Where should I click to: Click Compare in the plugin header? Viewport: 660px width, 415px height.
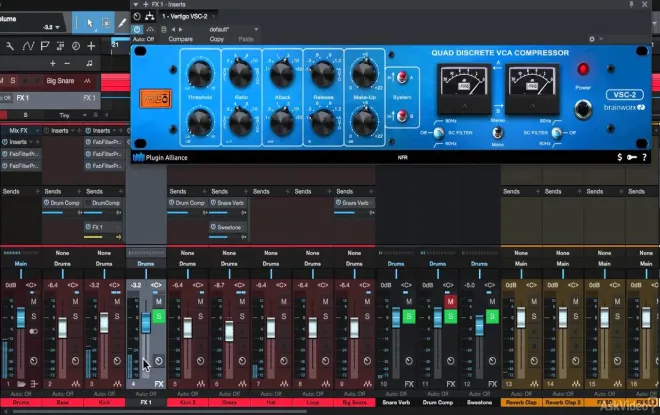coord(181,39)
